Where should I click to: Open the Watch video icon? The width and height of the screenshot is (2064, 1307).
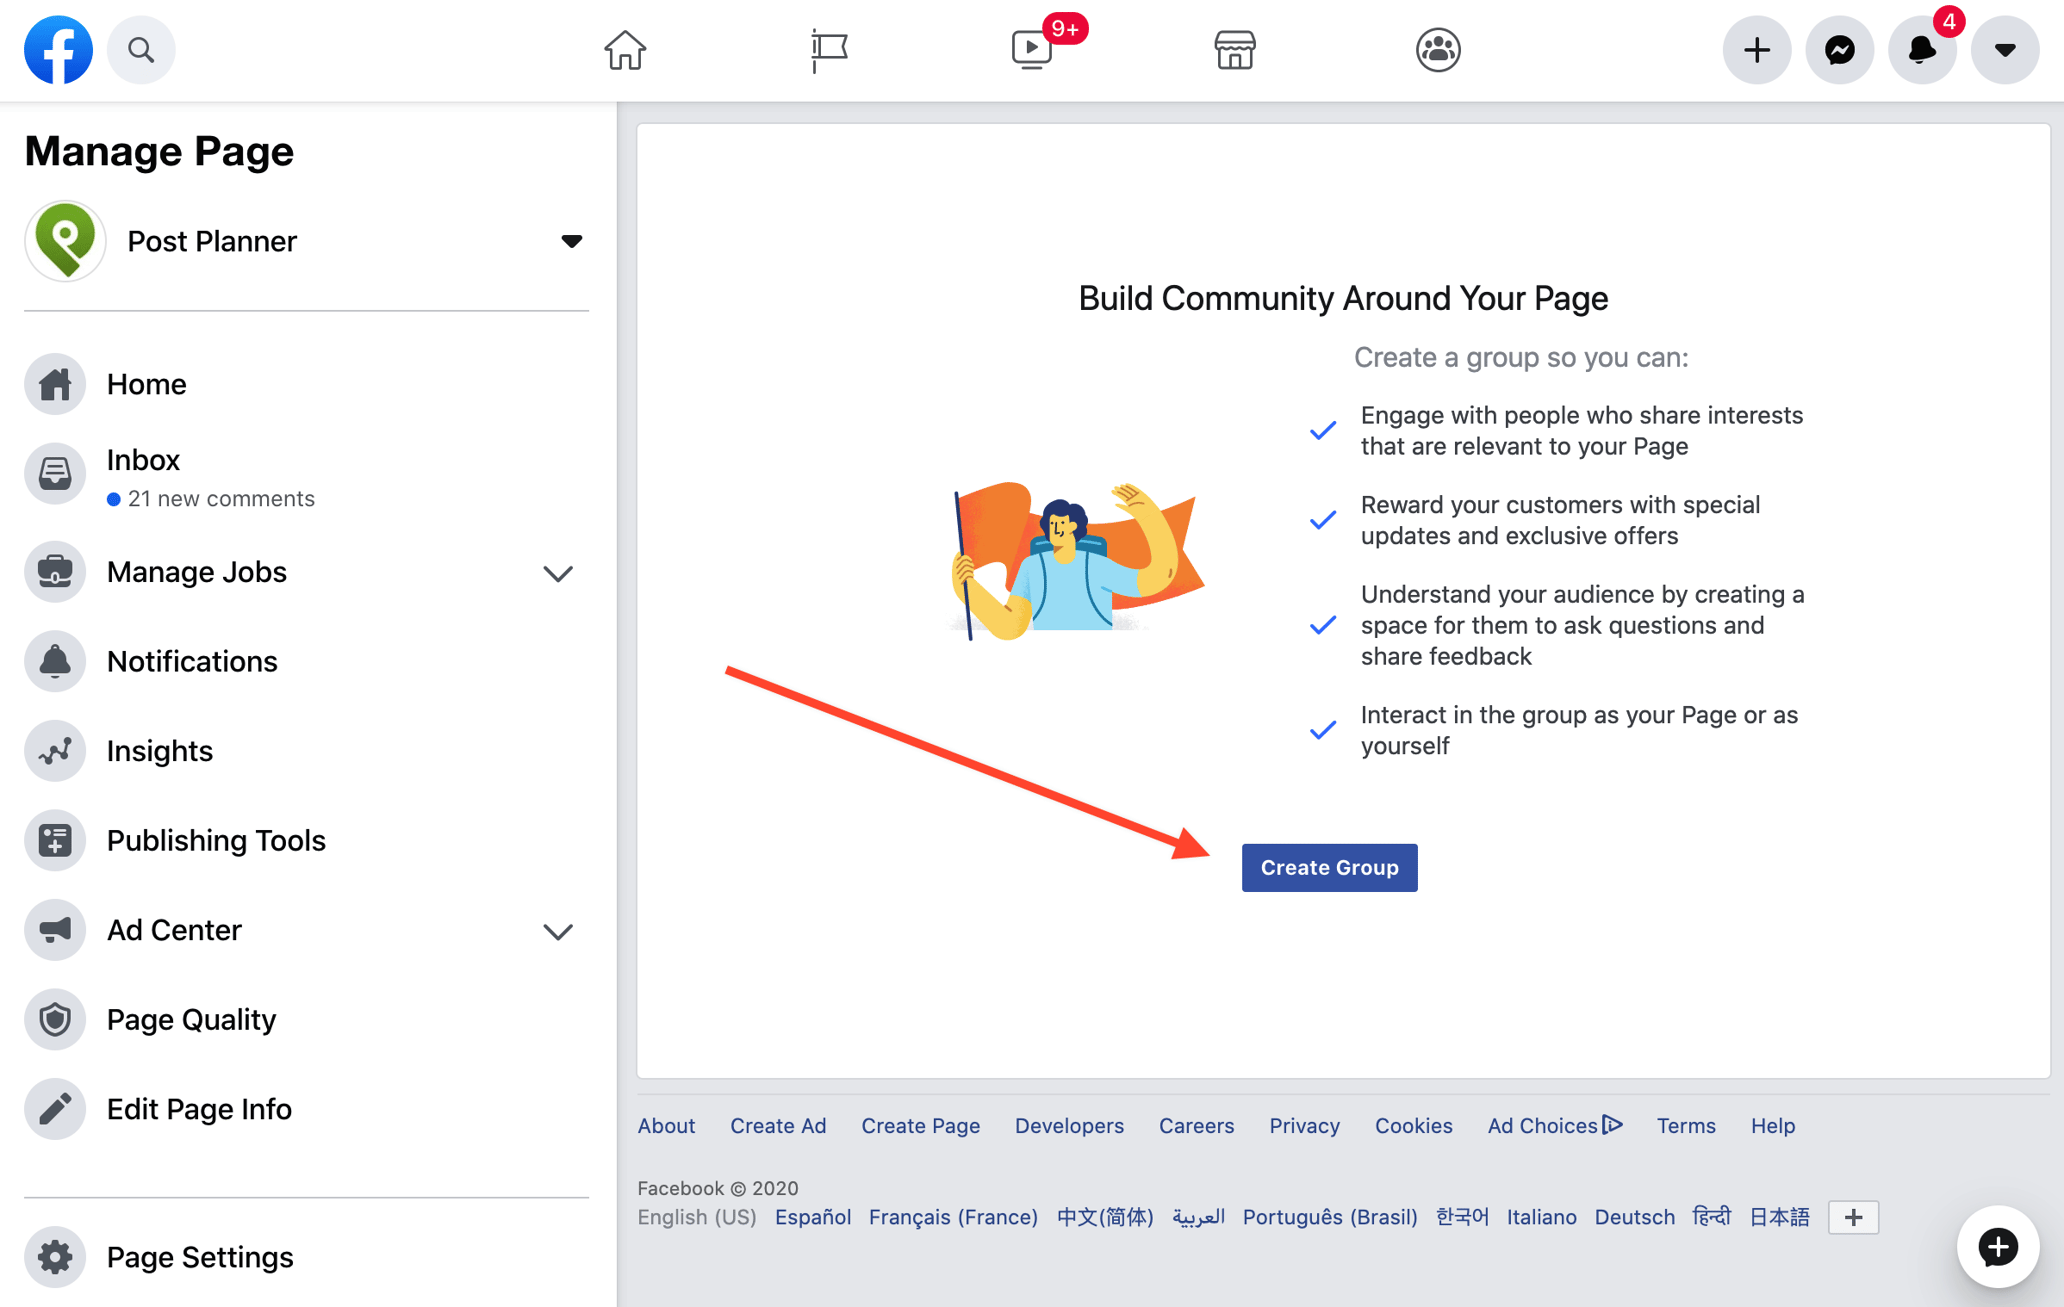[1032, 50]
